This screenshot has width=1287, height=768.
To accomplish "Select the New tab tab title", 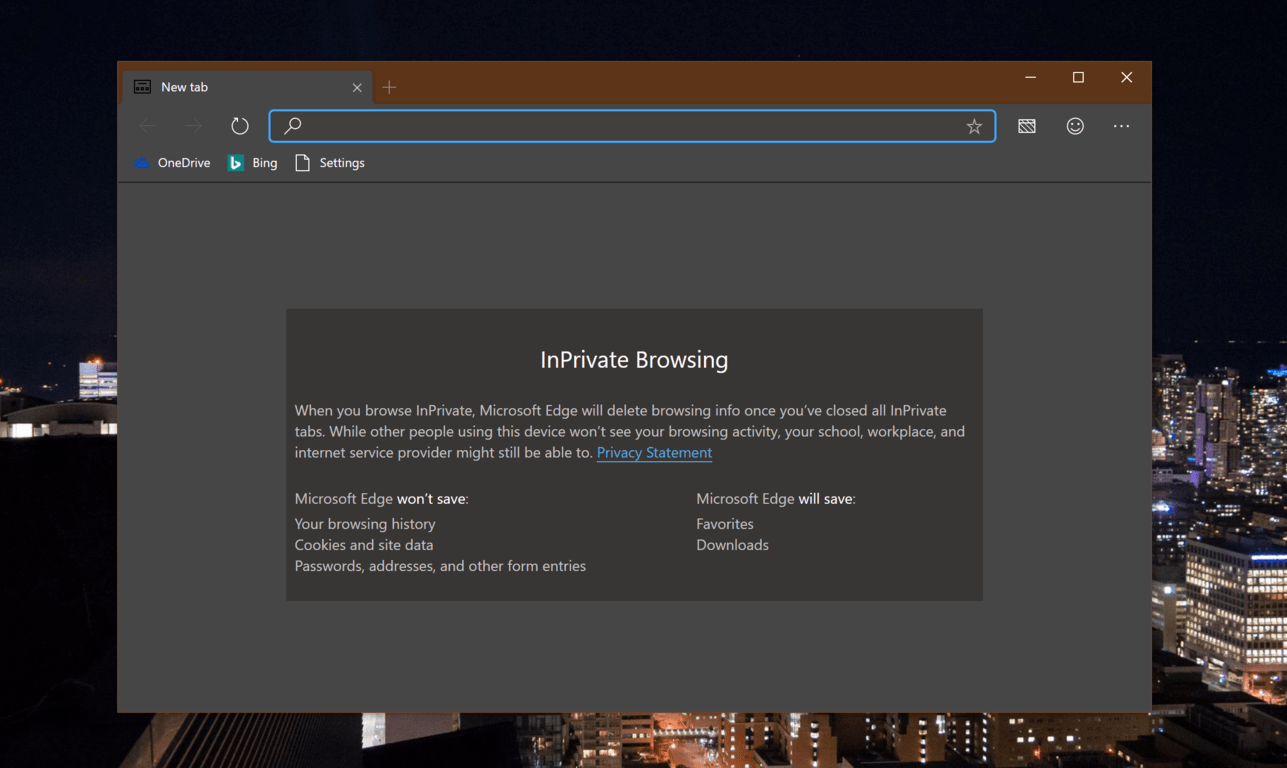I will 185,87.
